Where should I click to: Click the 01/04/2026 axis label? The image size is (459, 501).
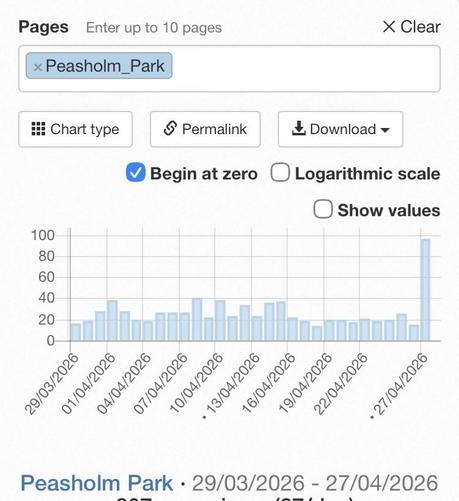click(x=88, y=383)
